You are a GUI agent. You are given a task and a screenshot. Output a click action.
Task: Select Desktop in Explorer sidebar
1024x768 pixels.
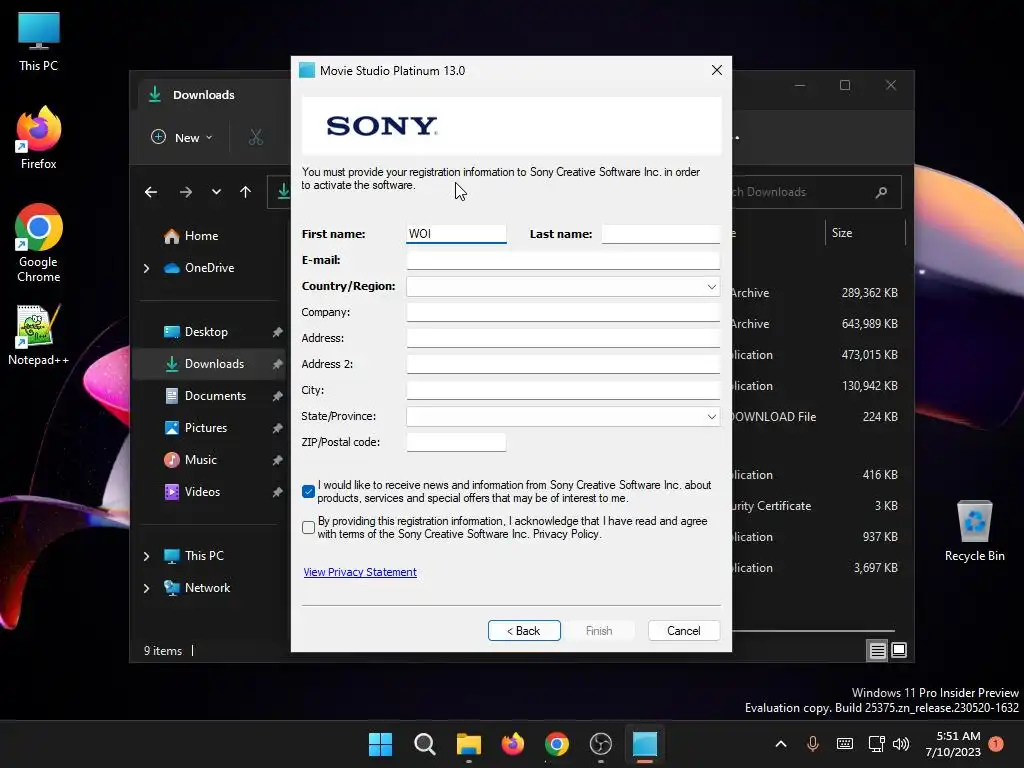[x=206, y=332]
